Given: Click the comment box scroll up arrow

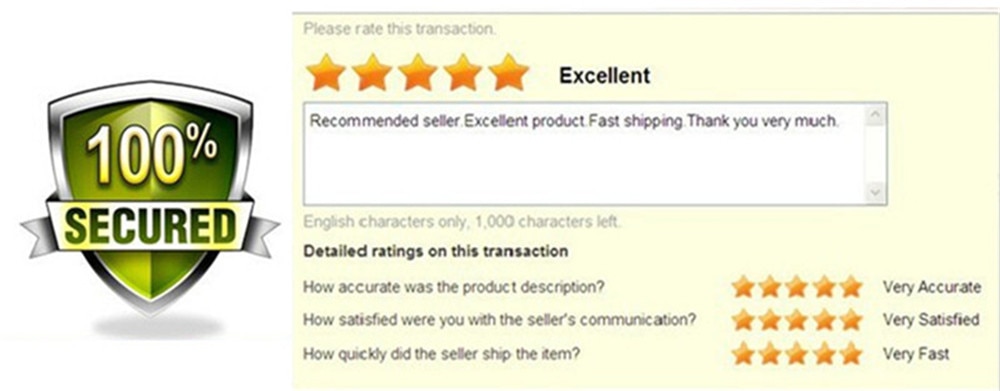Looking at the screenshot, I should click(875, 115).
